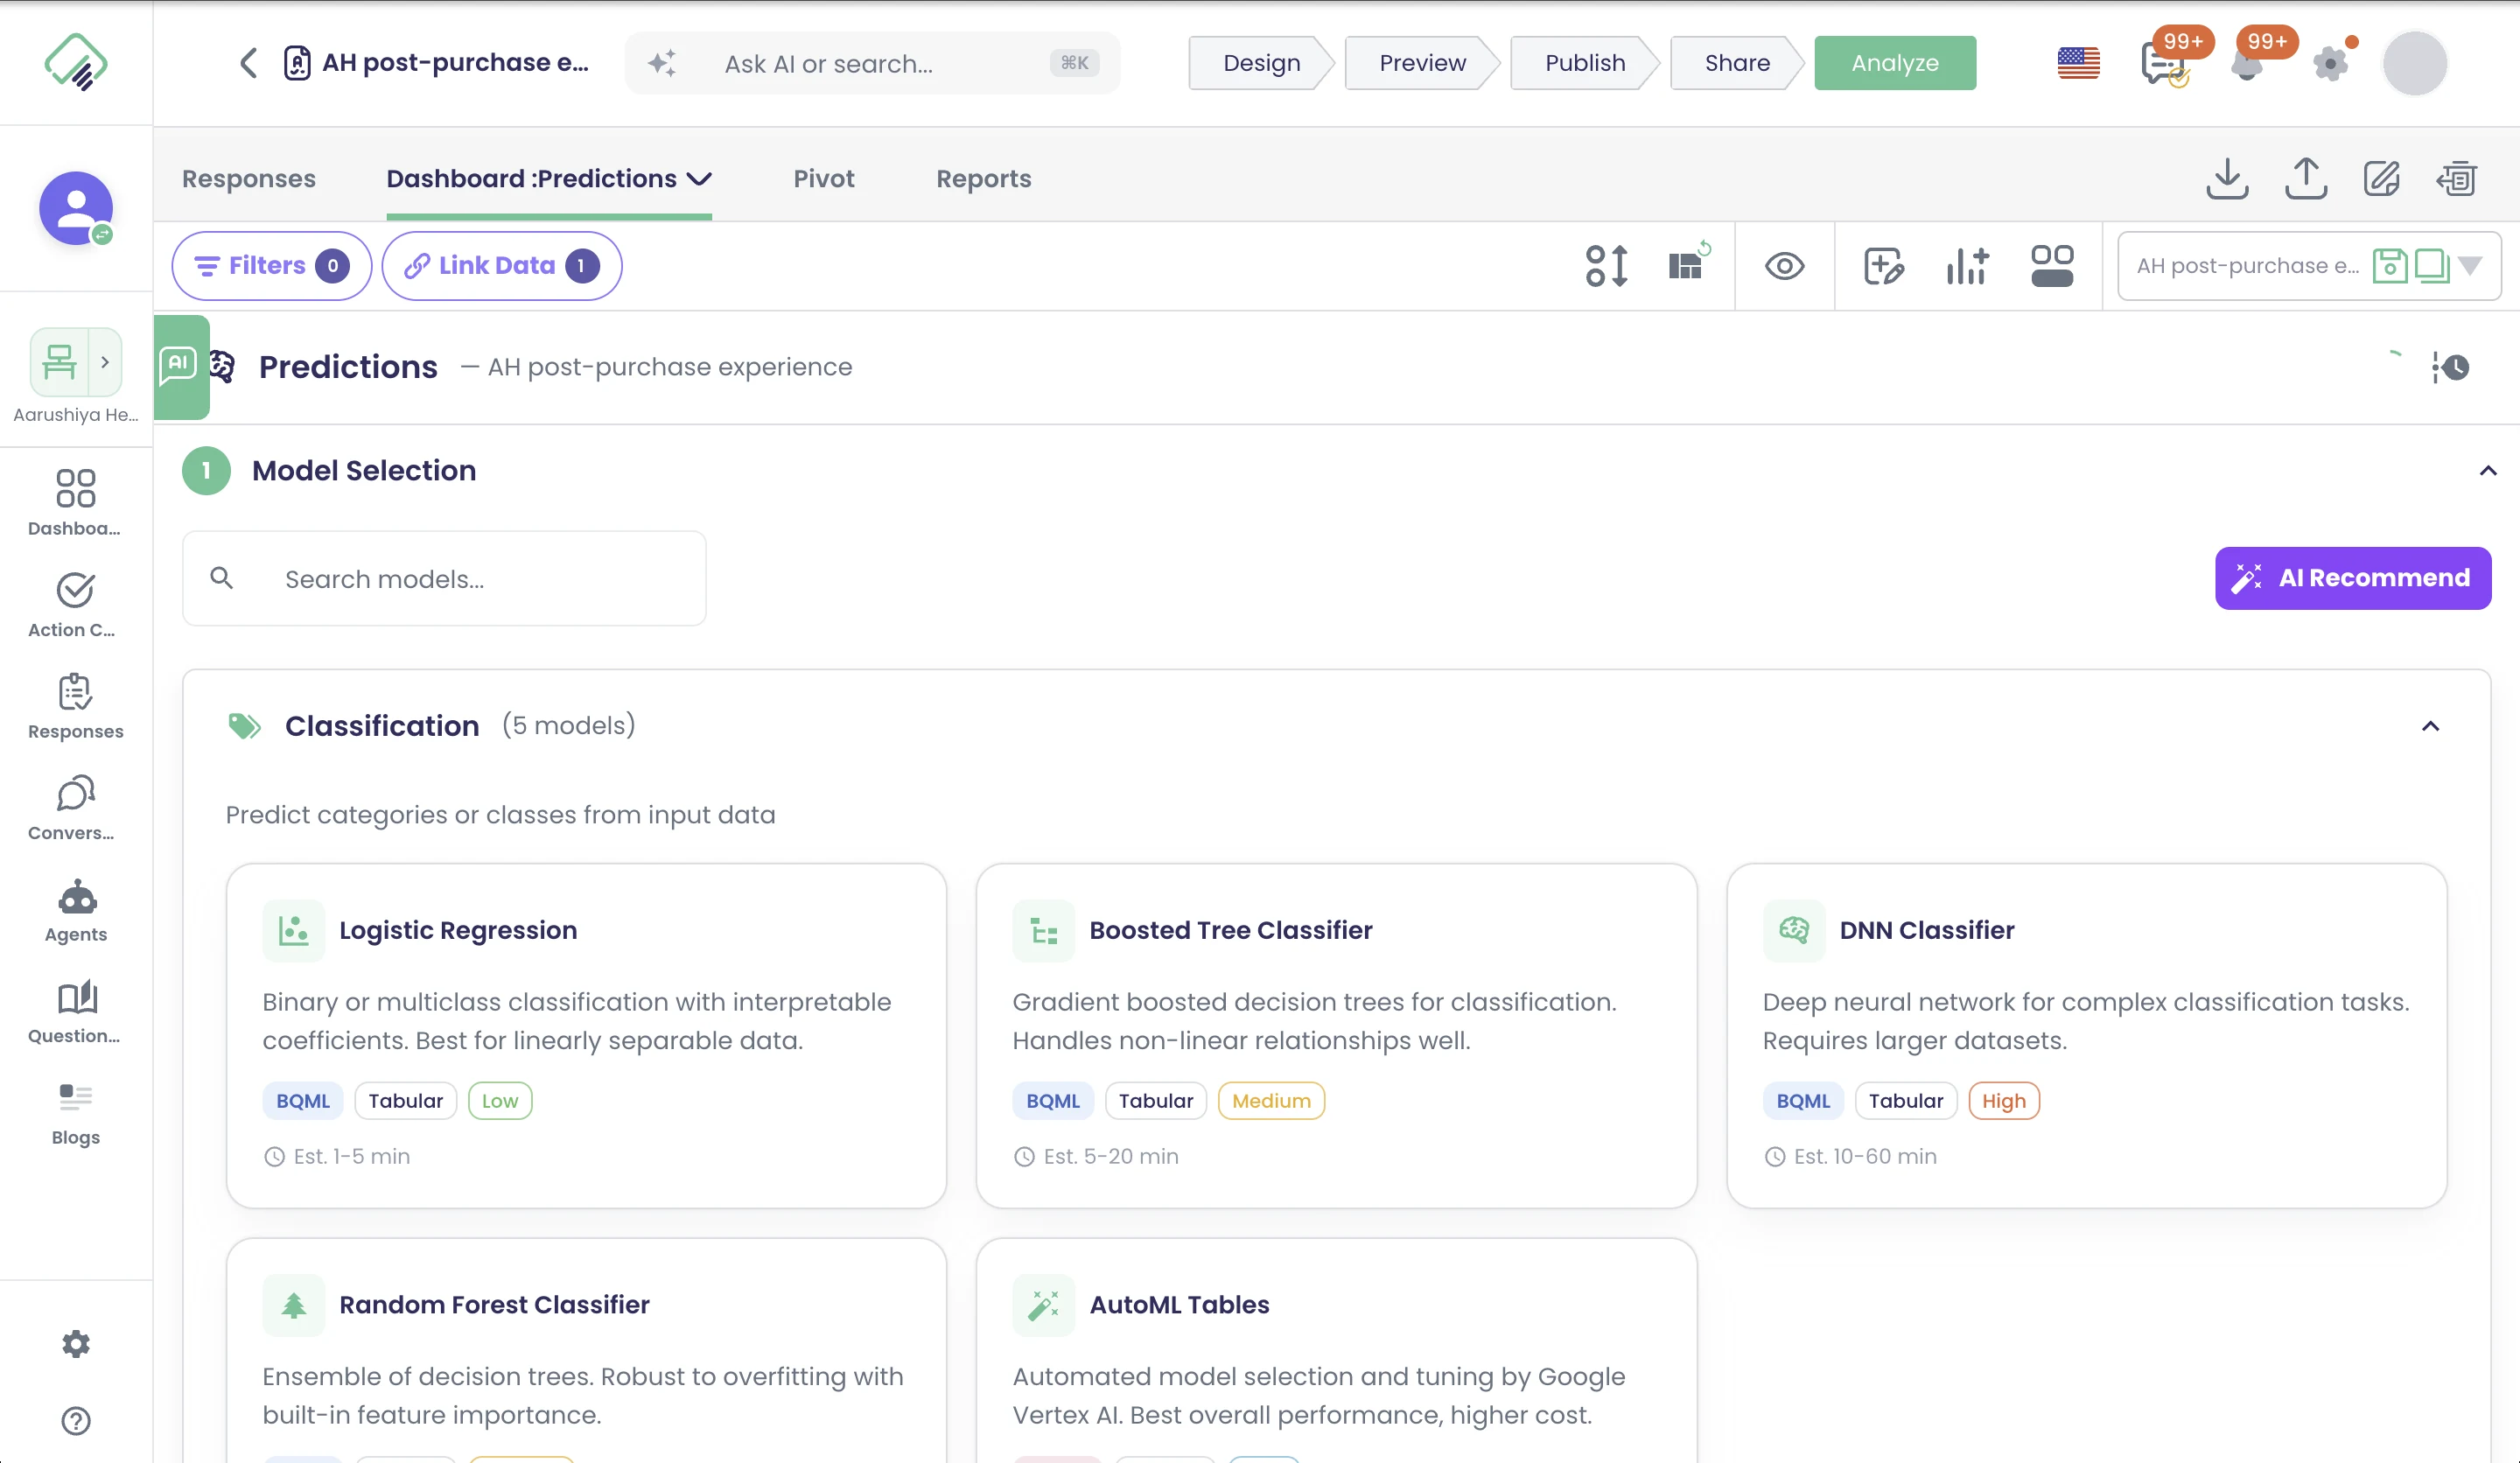Open the Filters button
2520x1463 pixels.
coord(272,266)
